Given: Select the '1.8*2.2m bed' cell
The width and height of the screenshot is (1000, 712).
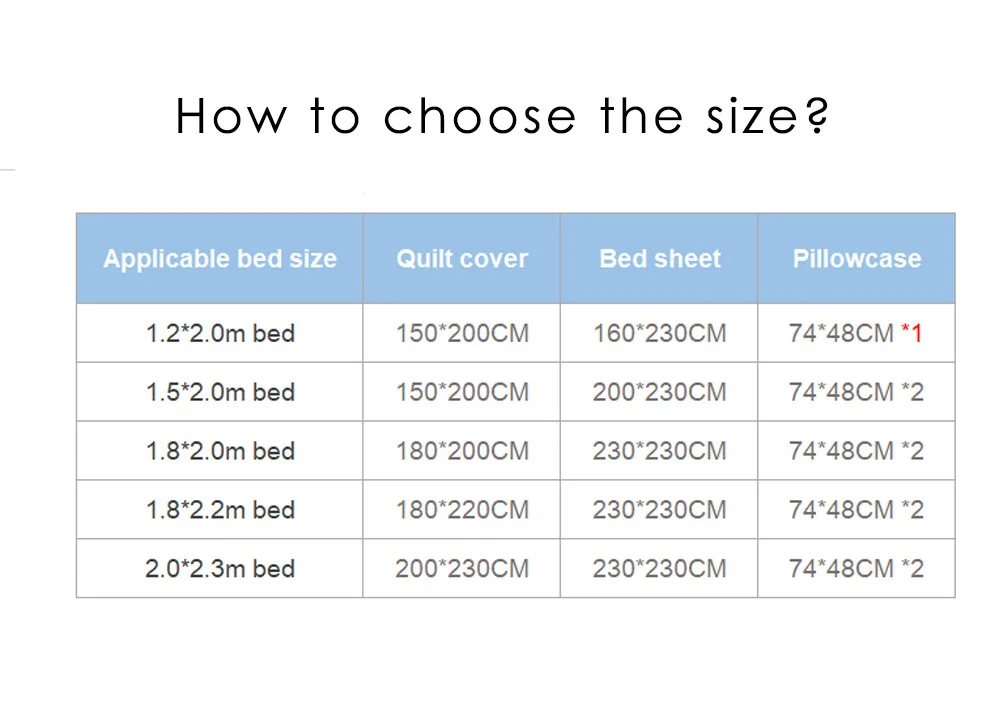Looking at the screenshot, I should (220, 510).
